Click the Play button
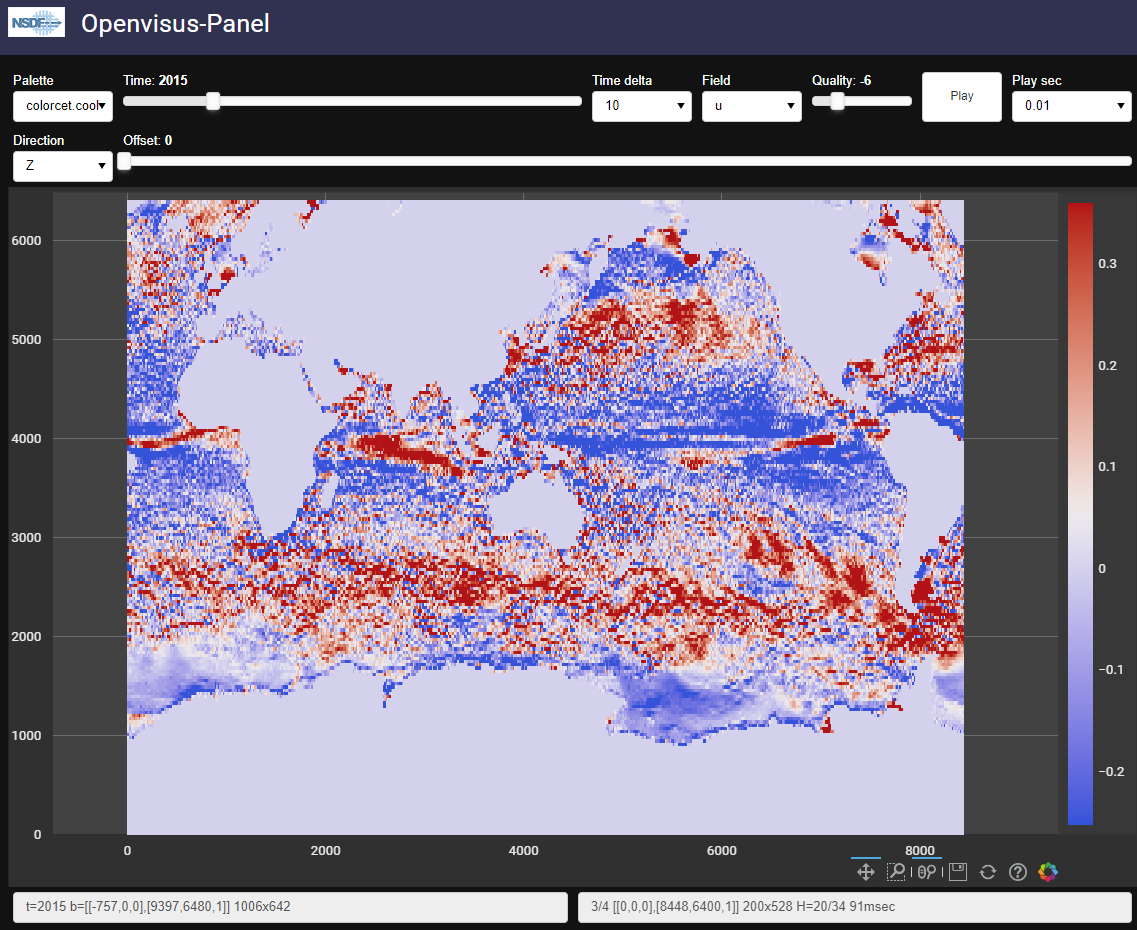The image size is (1137, 930). tap(962, 96)
